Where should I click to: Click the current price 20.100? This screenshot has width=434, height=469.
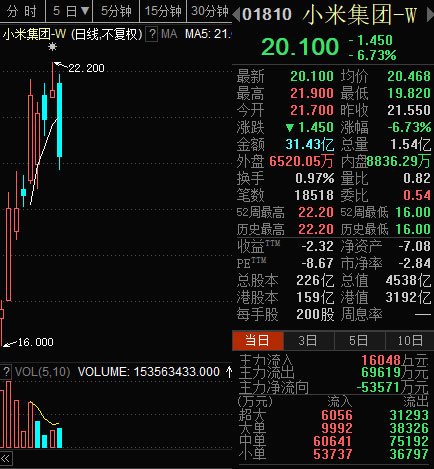[x=300, y=47]
